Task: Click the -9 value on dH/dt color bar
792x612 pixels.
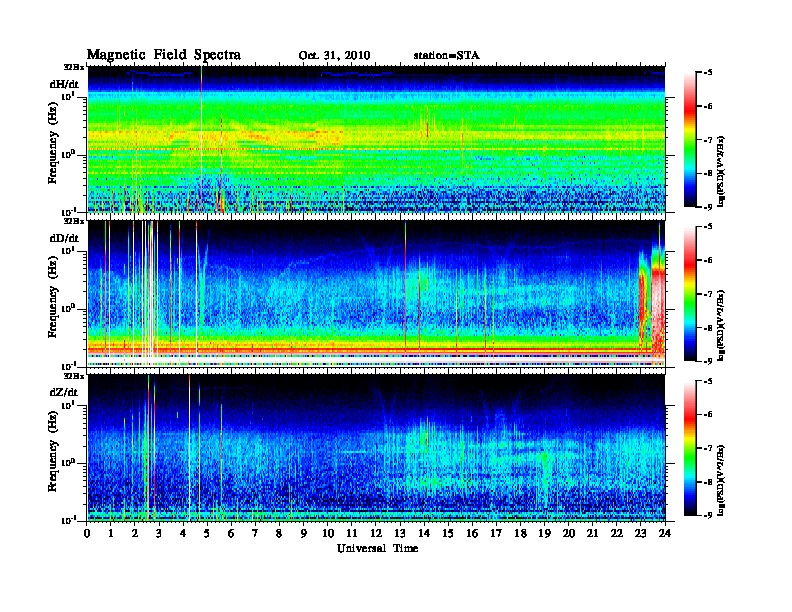Action: click(708, 207)
